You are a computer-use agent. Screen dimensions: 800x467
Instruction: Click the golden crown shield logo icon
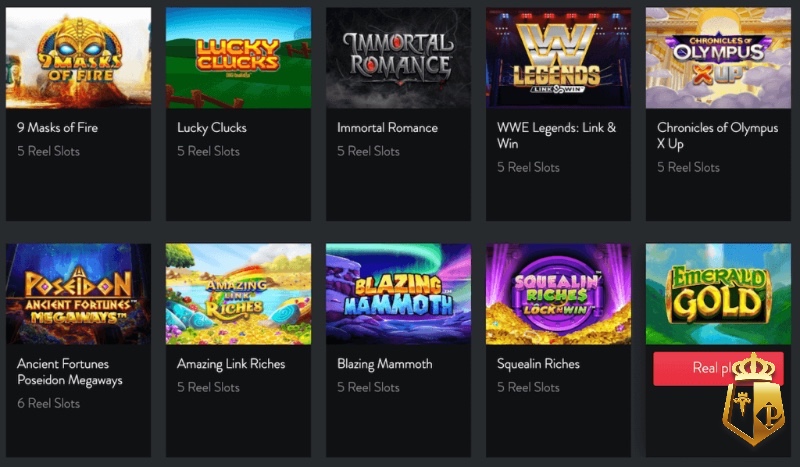click(x=754, y=398)
